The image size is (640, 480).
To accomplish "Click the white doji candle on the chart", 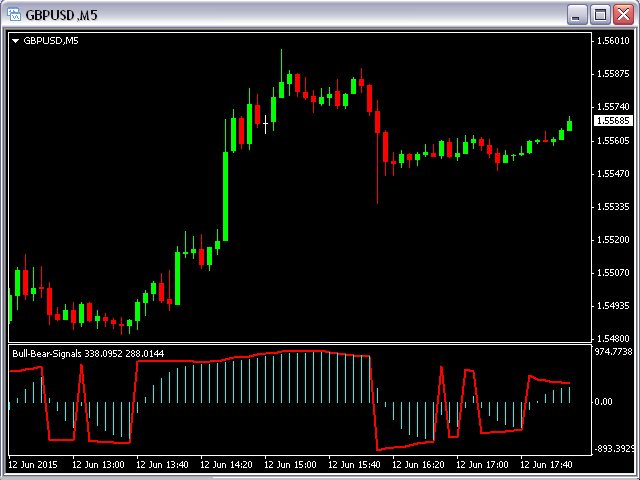I will click(x=265, y=124).
